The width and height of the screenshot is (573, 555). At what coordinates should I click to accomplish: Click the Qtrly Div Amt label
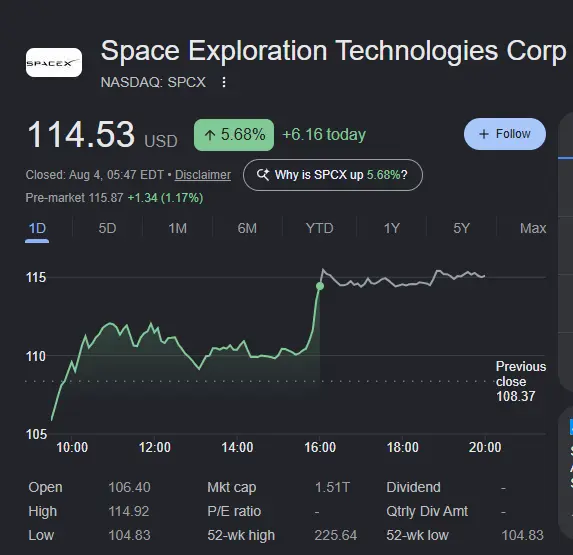(427, 511)
